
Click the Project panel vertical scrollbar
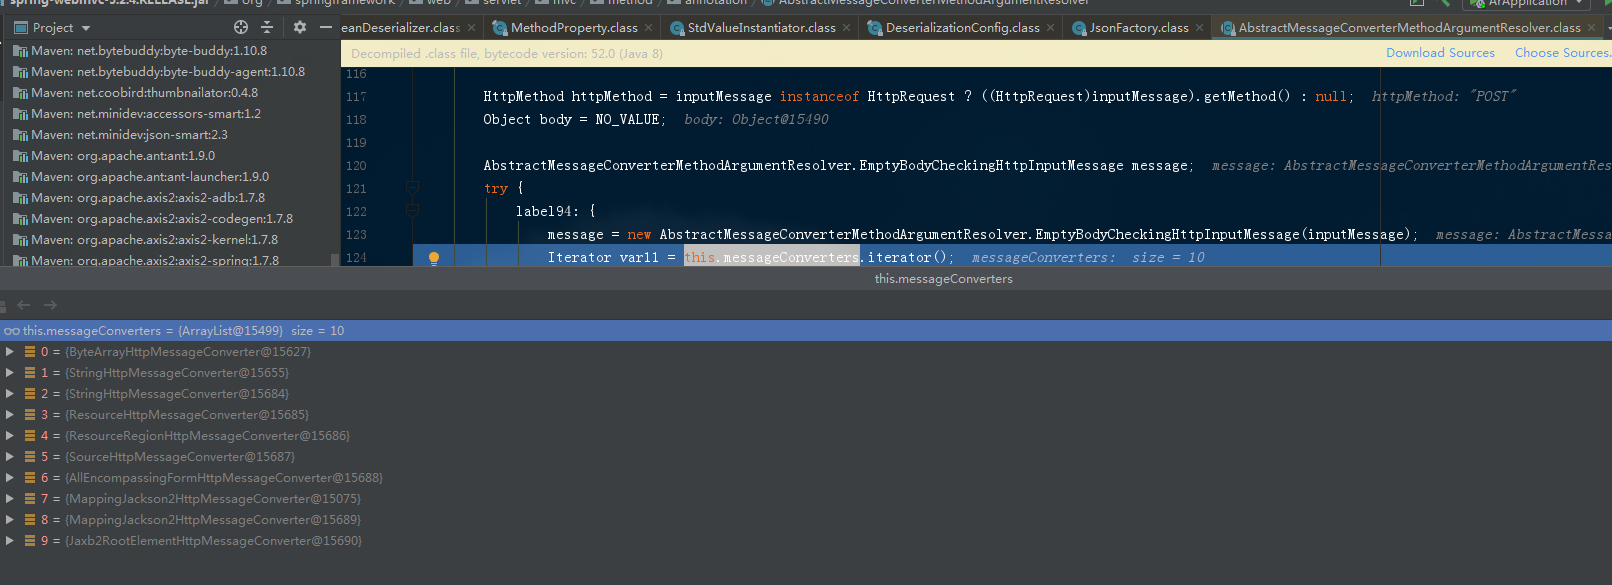coord(335,259)
